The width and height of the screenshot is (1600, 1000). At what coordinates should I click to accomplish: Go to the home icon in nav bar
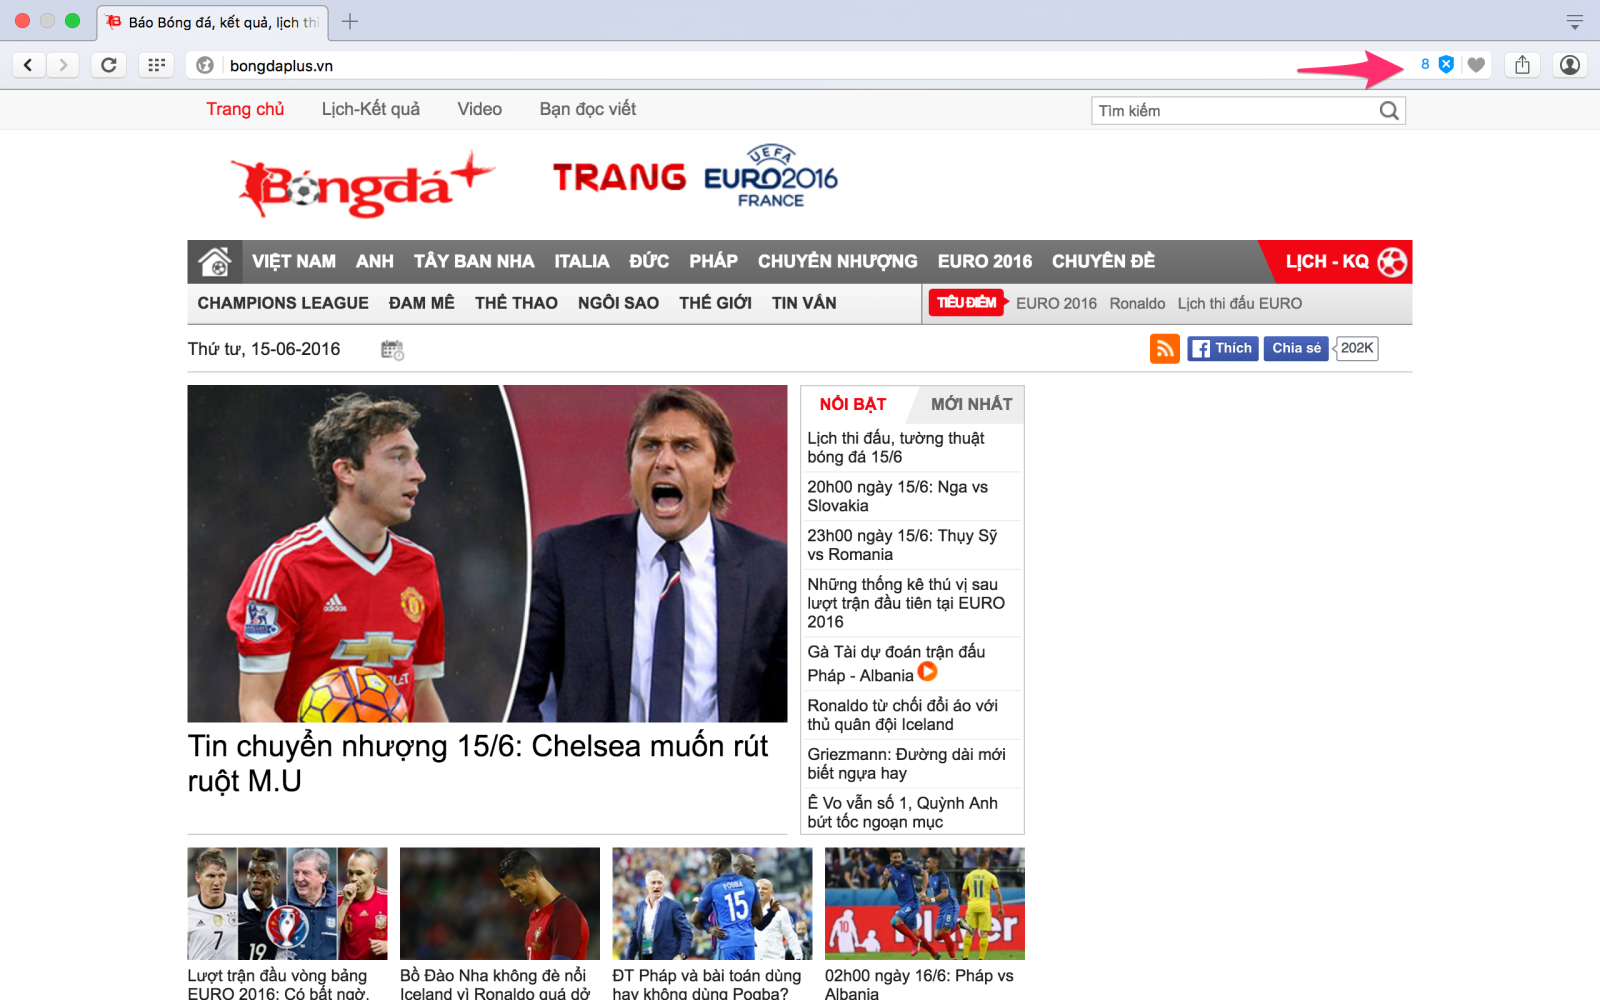[x=214, y=261]
